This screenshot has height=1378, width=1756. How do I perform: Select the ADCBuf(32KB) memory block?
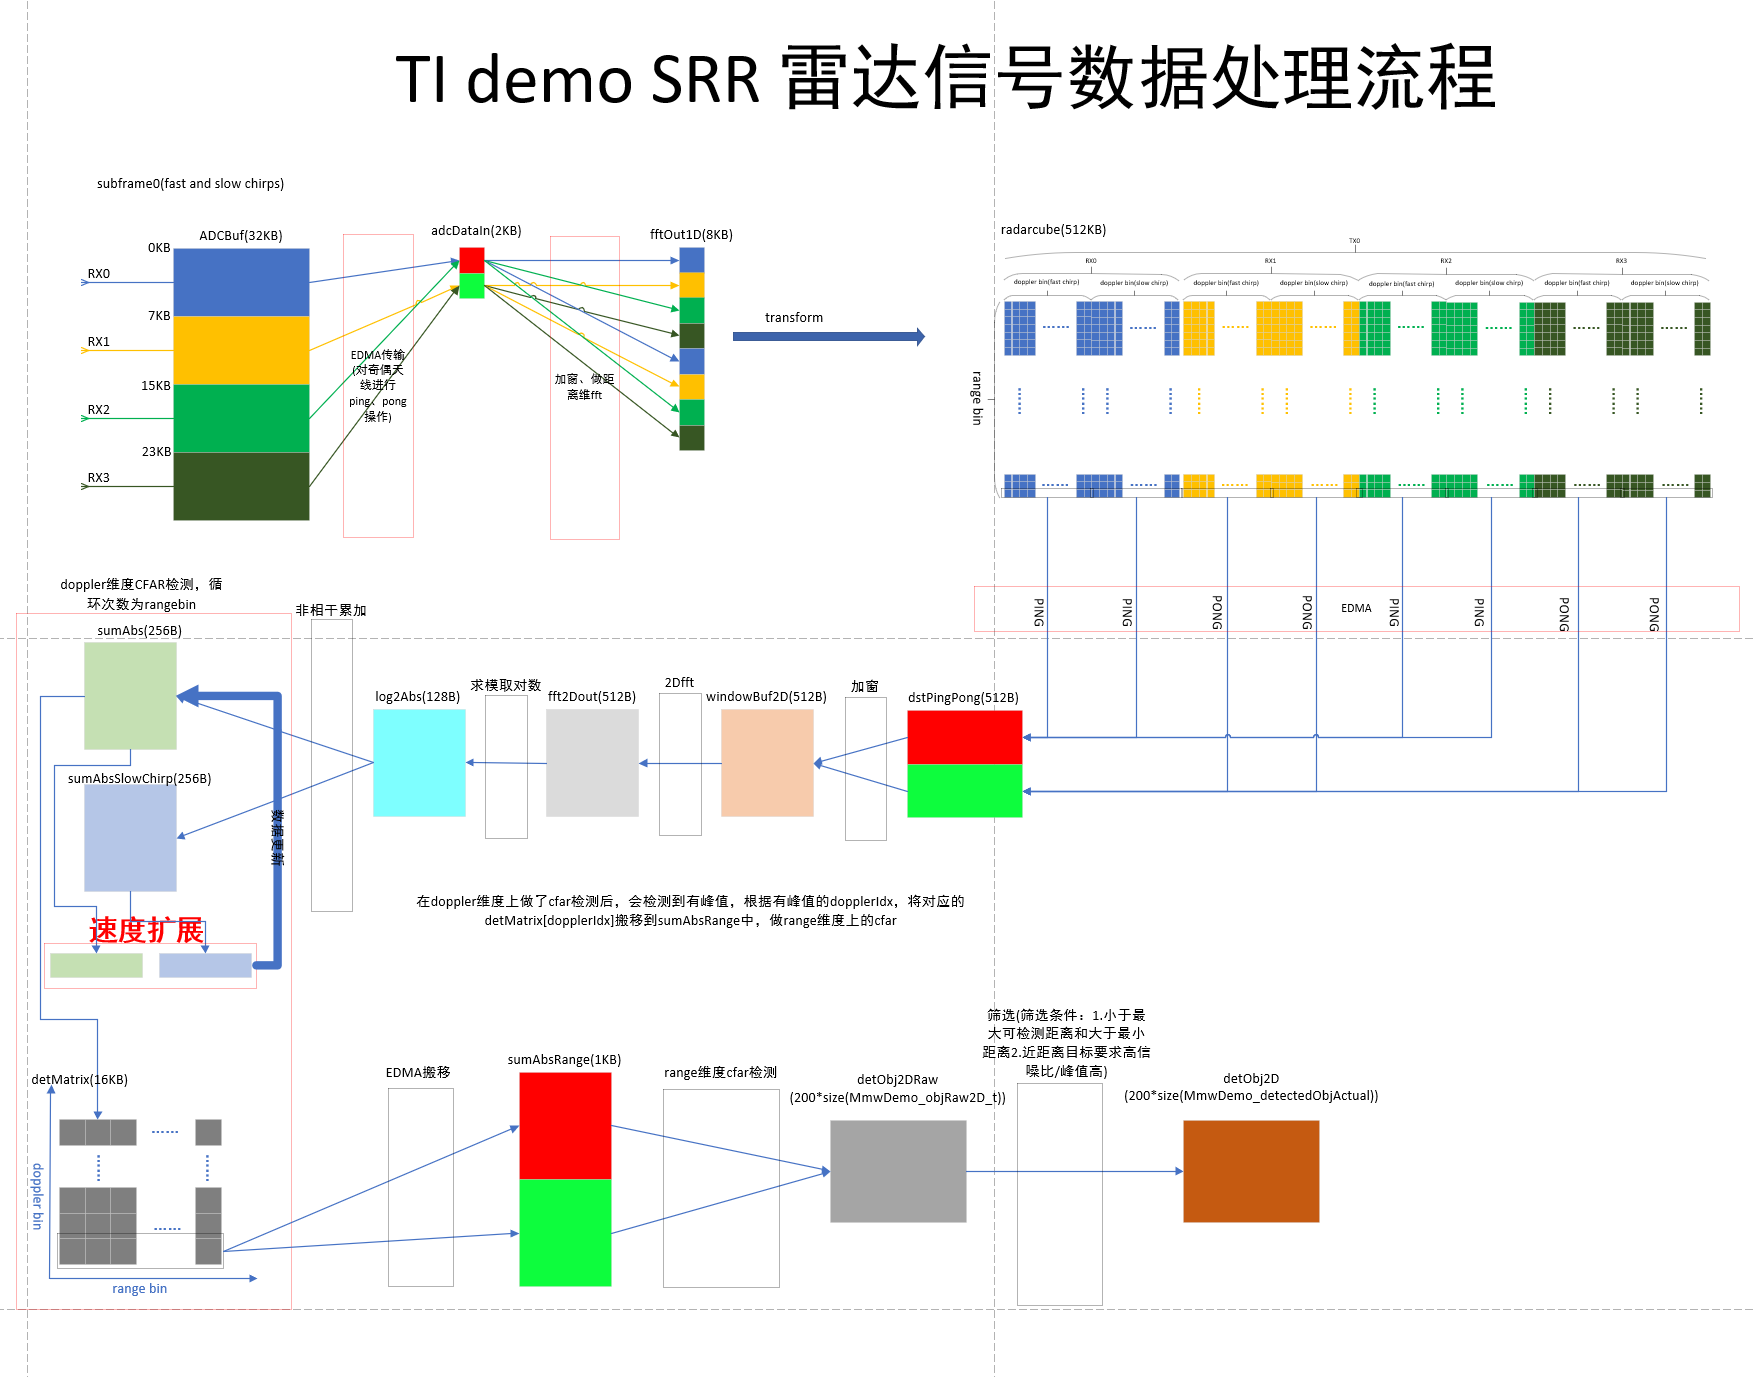point(240,385)
